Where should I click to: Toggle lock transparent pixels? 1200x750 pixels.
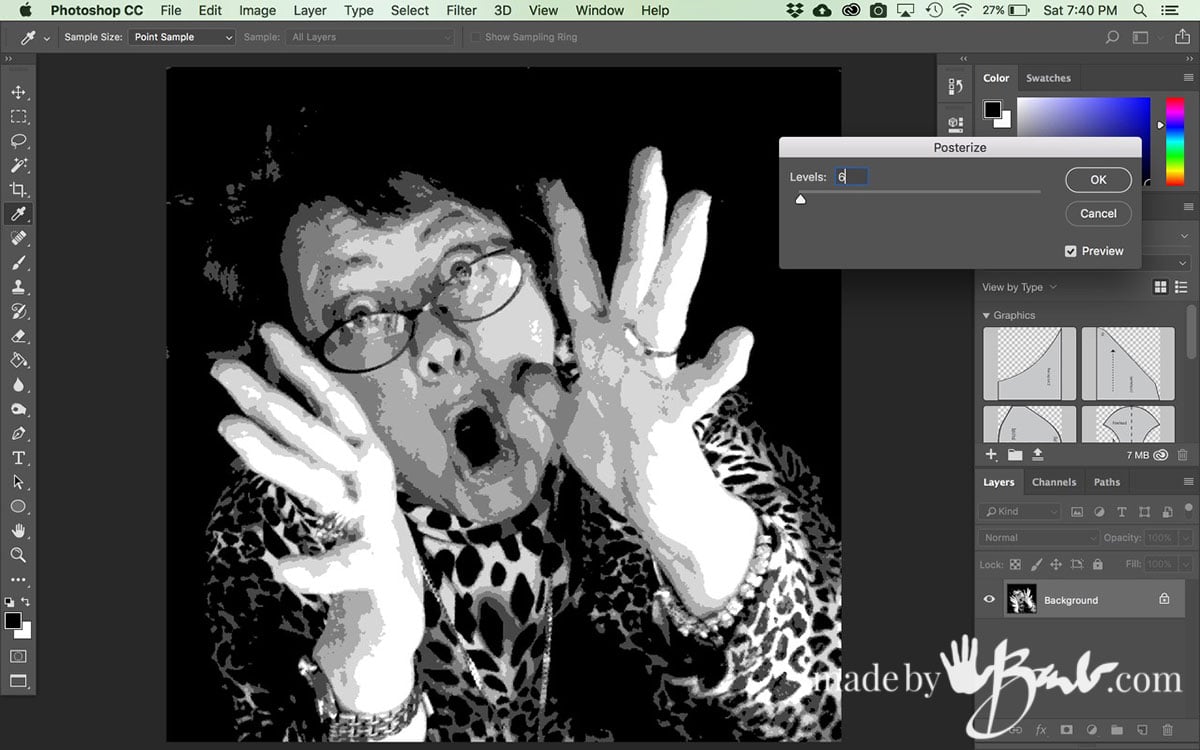click(1016, 564)
